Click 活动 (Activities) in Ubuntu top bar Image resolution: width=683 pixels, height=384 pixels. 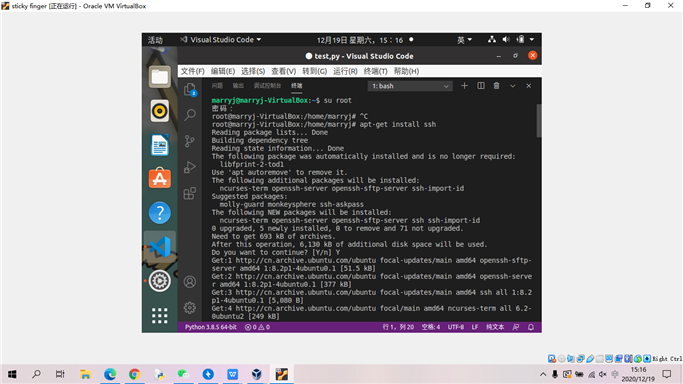155,40
